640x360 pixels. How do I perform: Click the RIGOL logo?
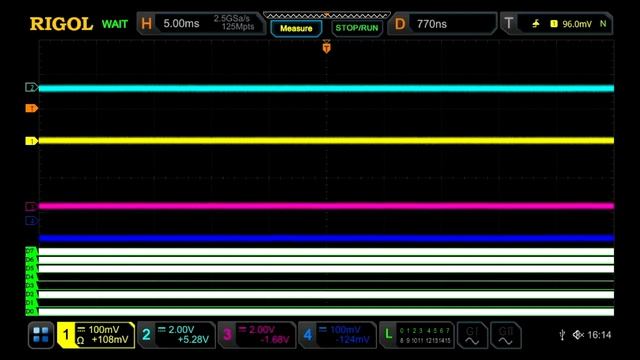pos(61,24)
